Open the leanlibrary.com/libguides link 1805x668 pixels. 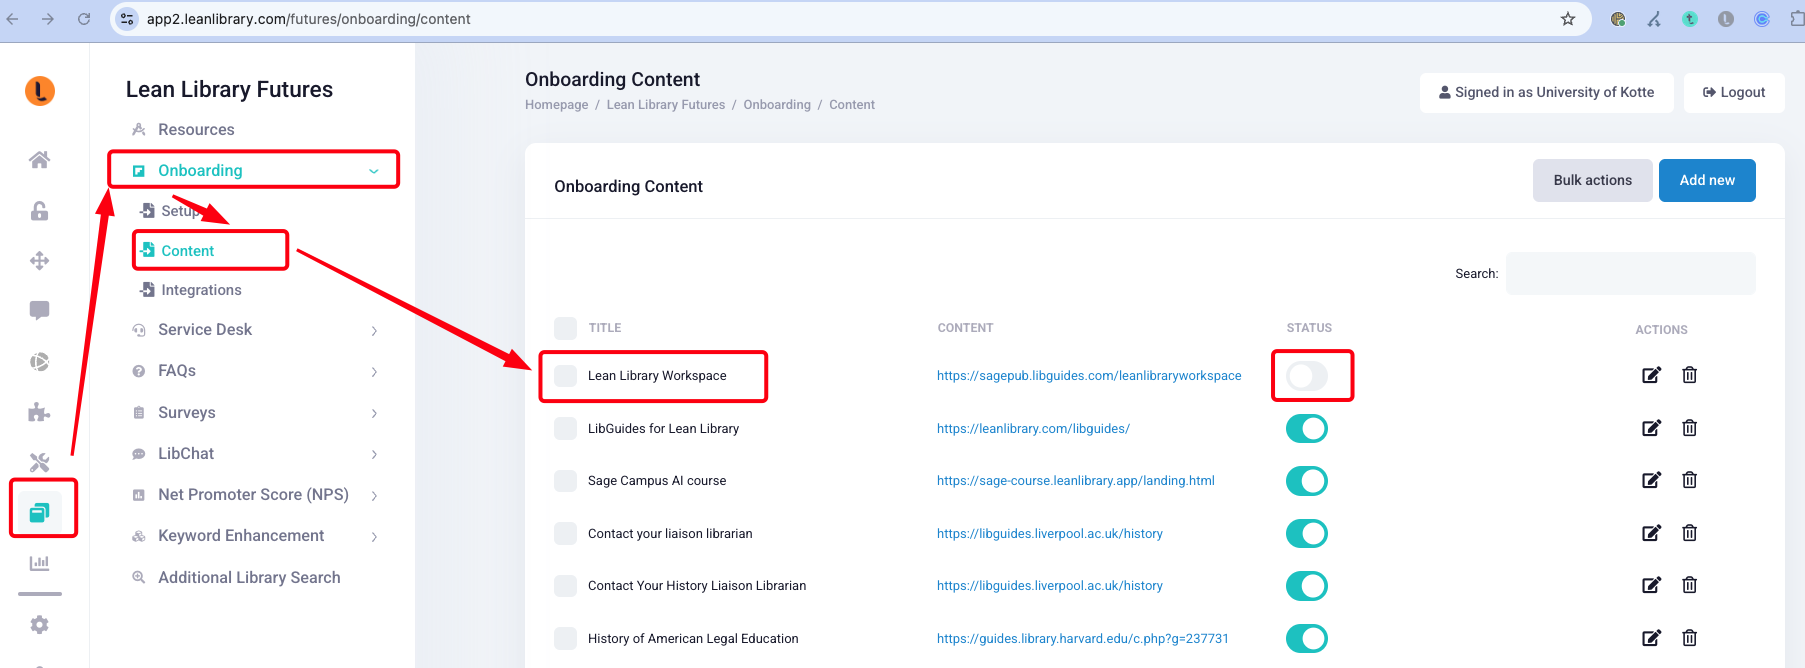1033,428
